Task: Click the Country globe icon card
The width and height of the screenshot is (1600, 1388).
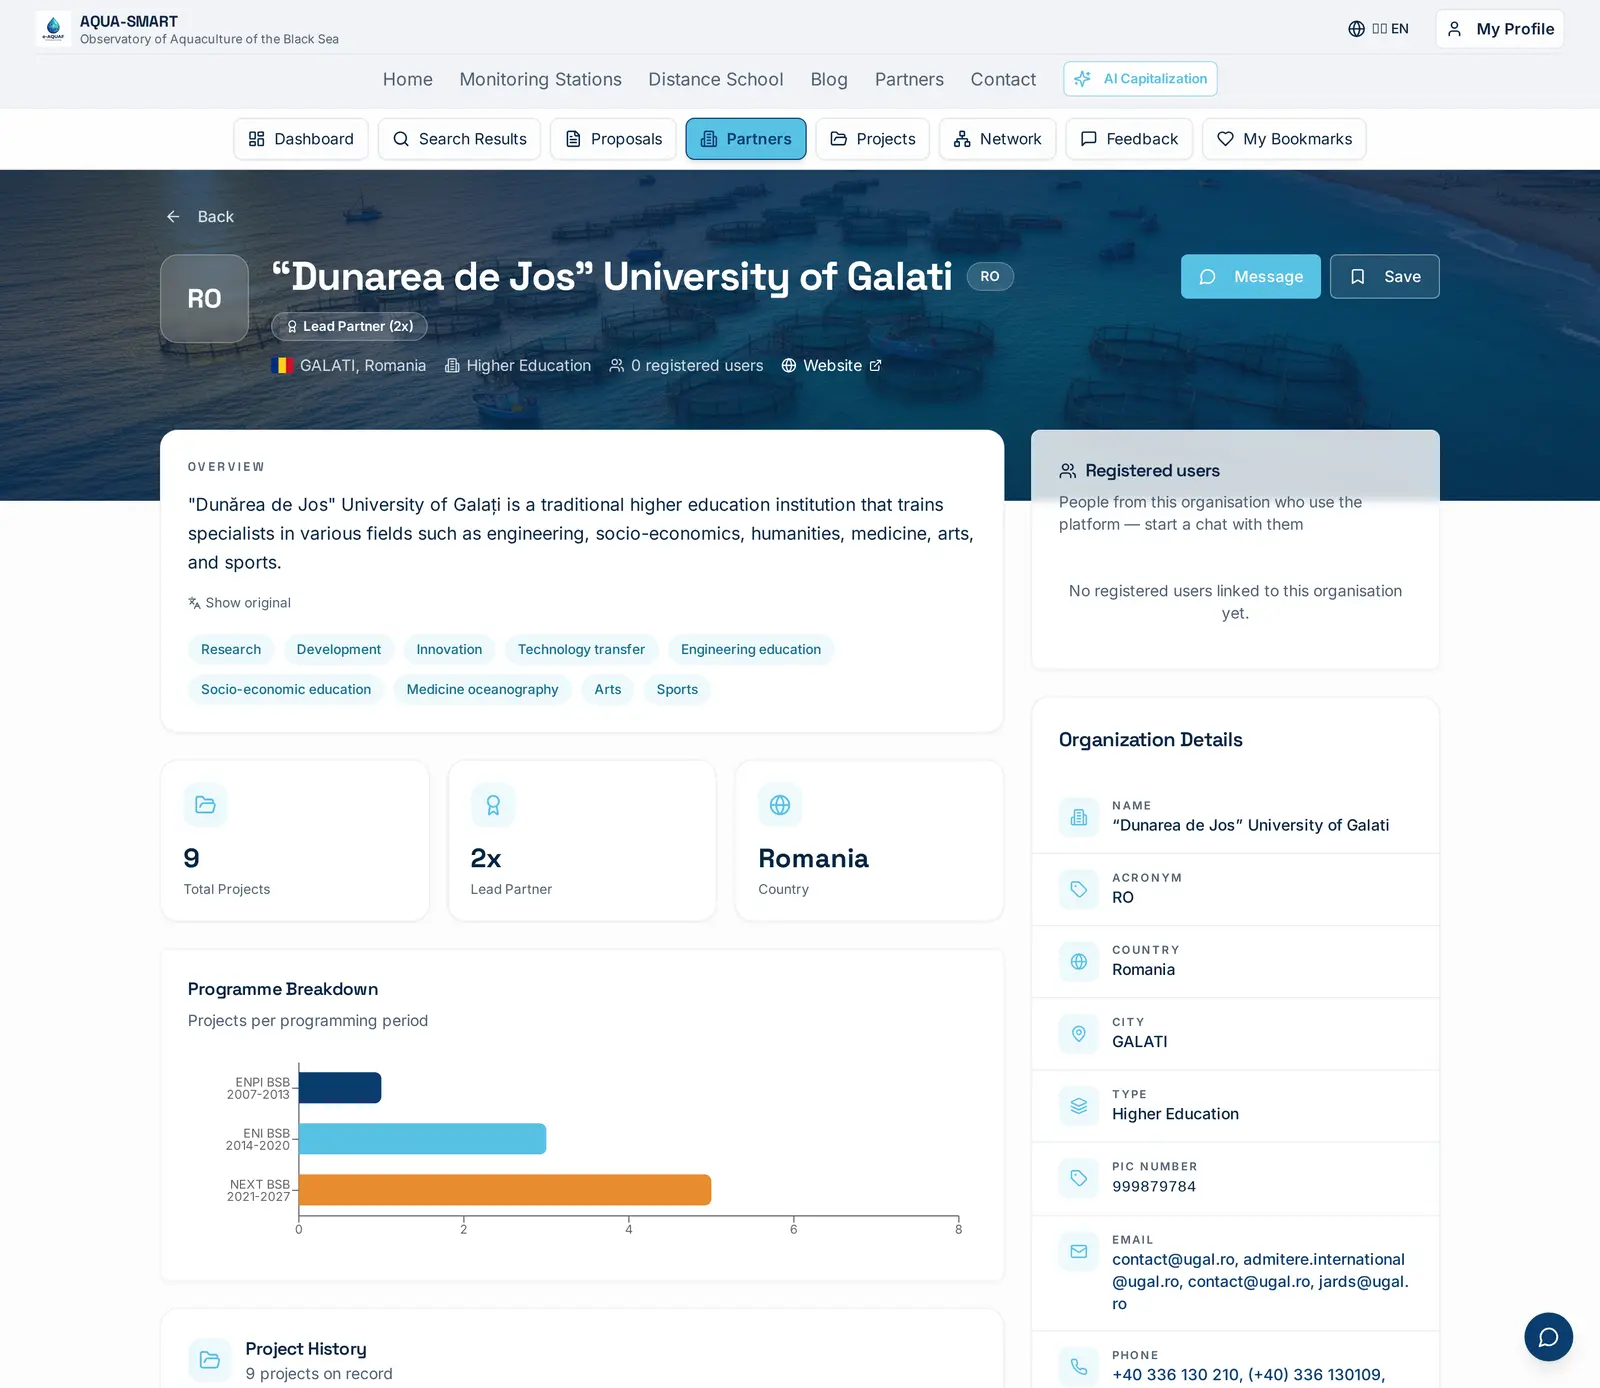Action: 780,805
